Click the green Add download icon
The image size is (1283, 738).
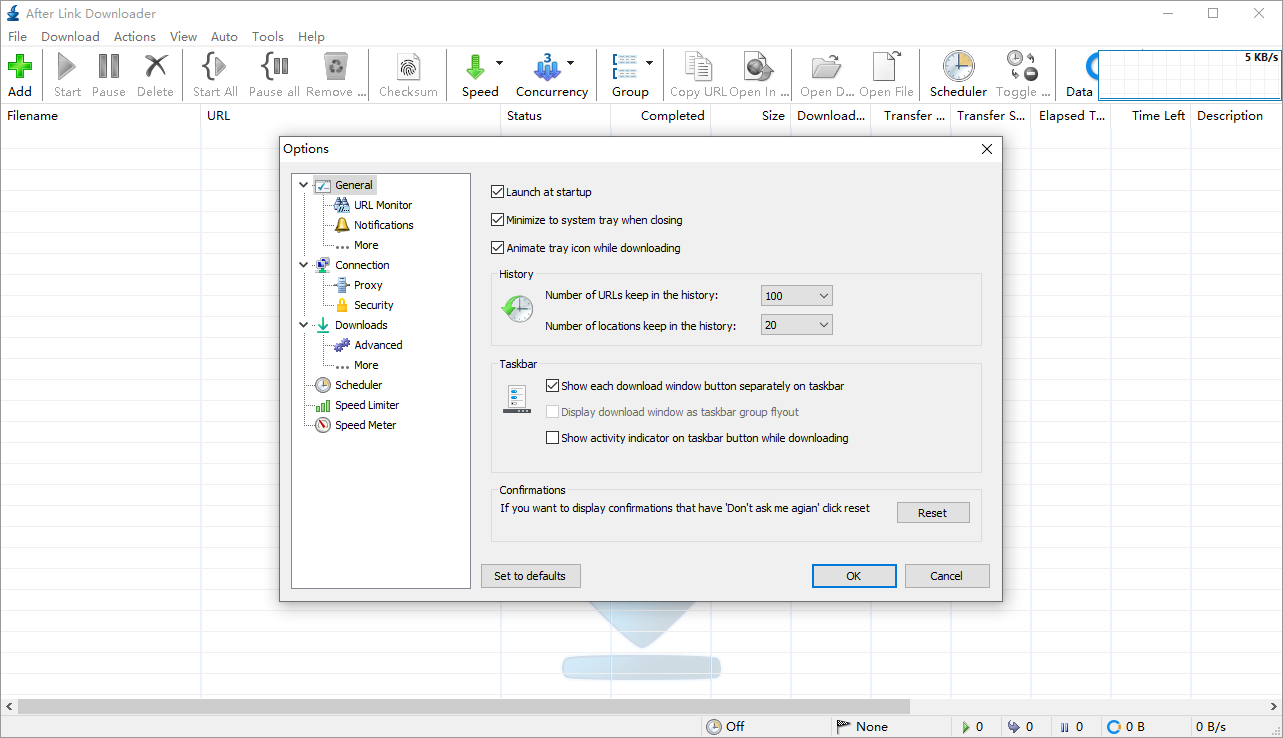tap(20, 67)
